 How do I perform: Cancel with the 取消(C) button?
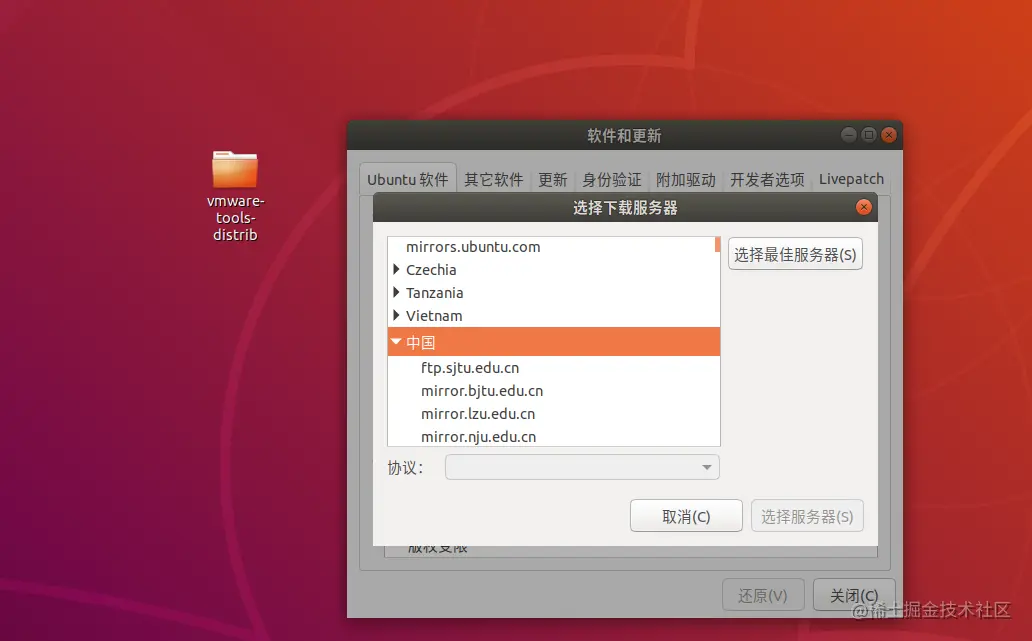686,516
